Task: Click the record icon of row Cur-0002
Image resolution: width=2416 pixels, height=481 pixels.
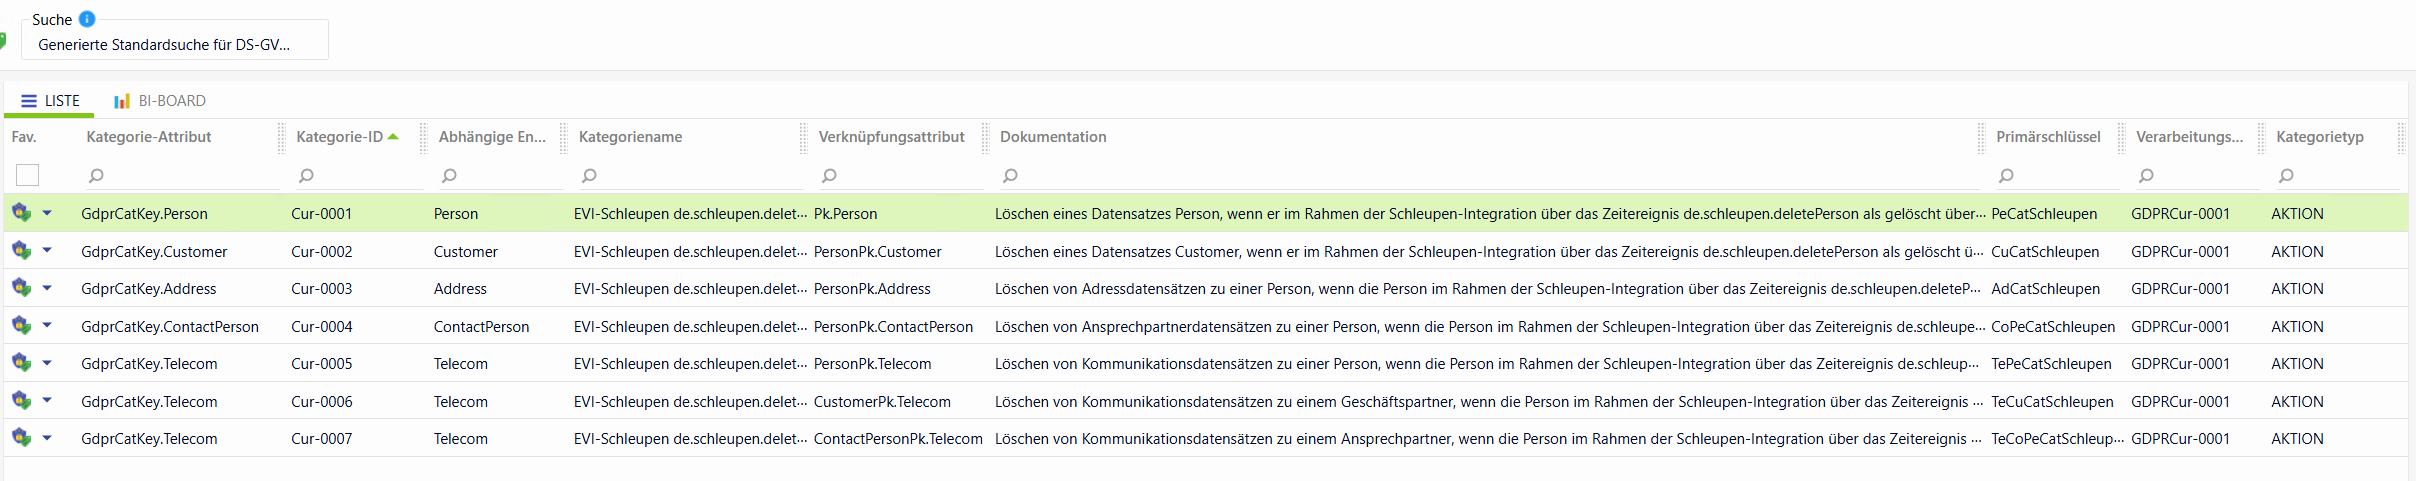Action: (x=21, y=250)
